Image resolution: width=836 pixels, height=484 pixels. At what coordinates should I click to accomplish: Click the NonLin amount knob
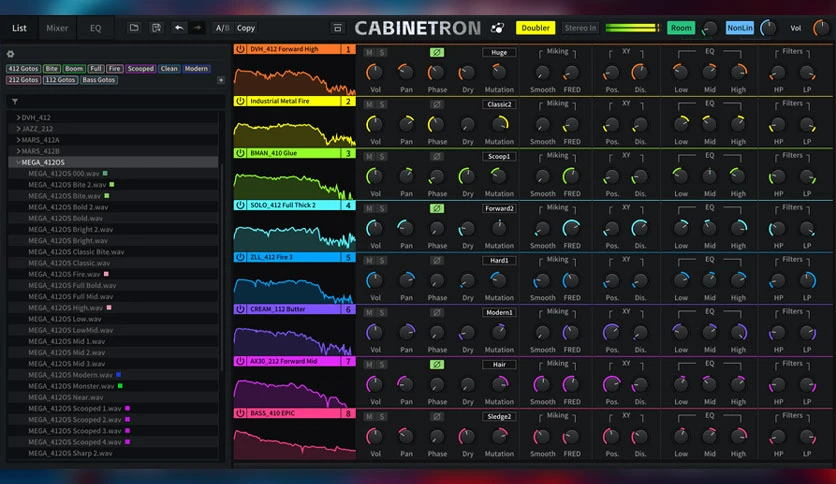tap(768, 28)
